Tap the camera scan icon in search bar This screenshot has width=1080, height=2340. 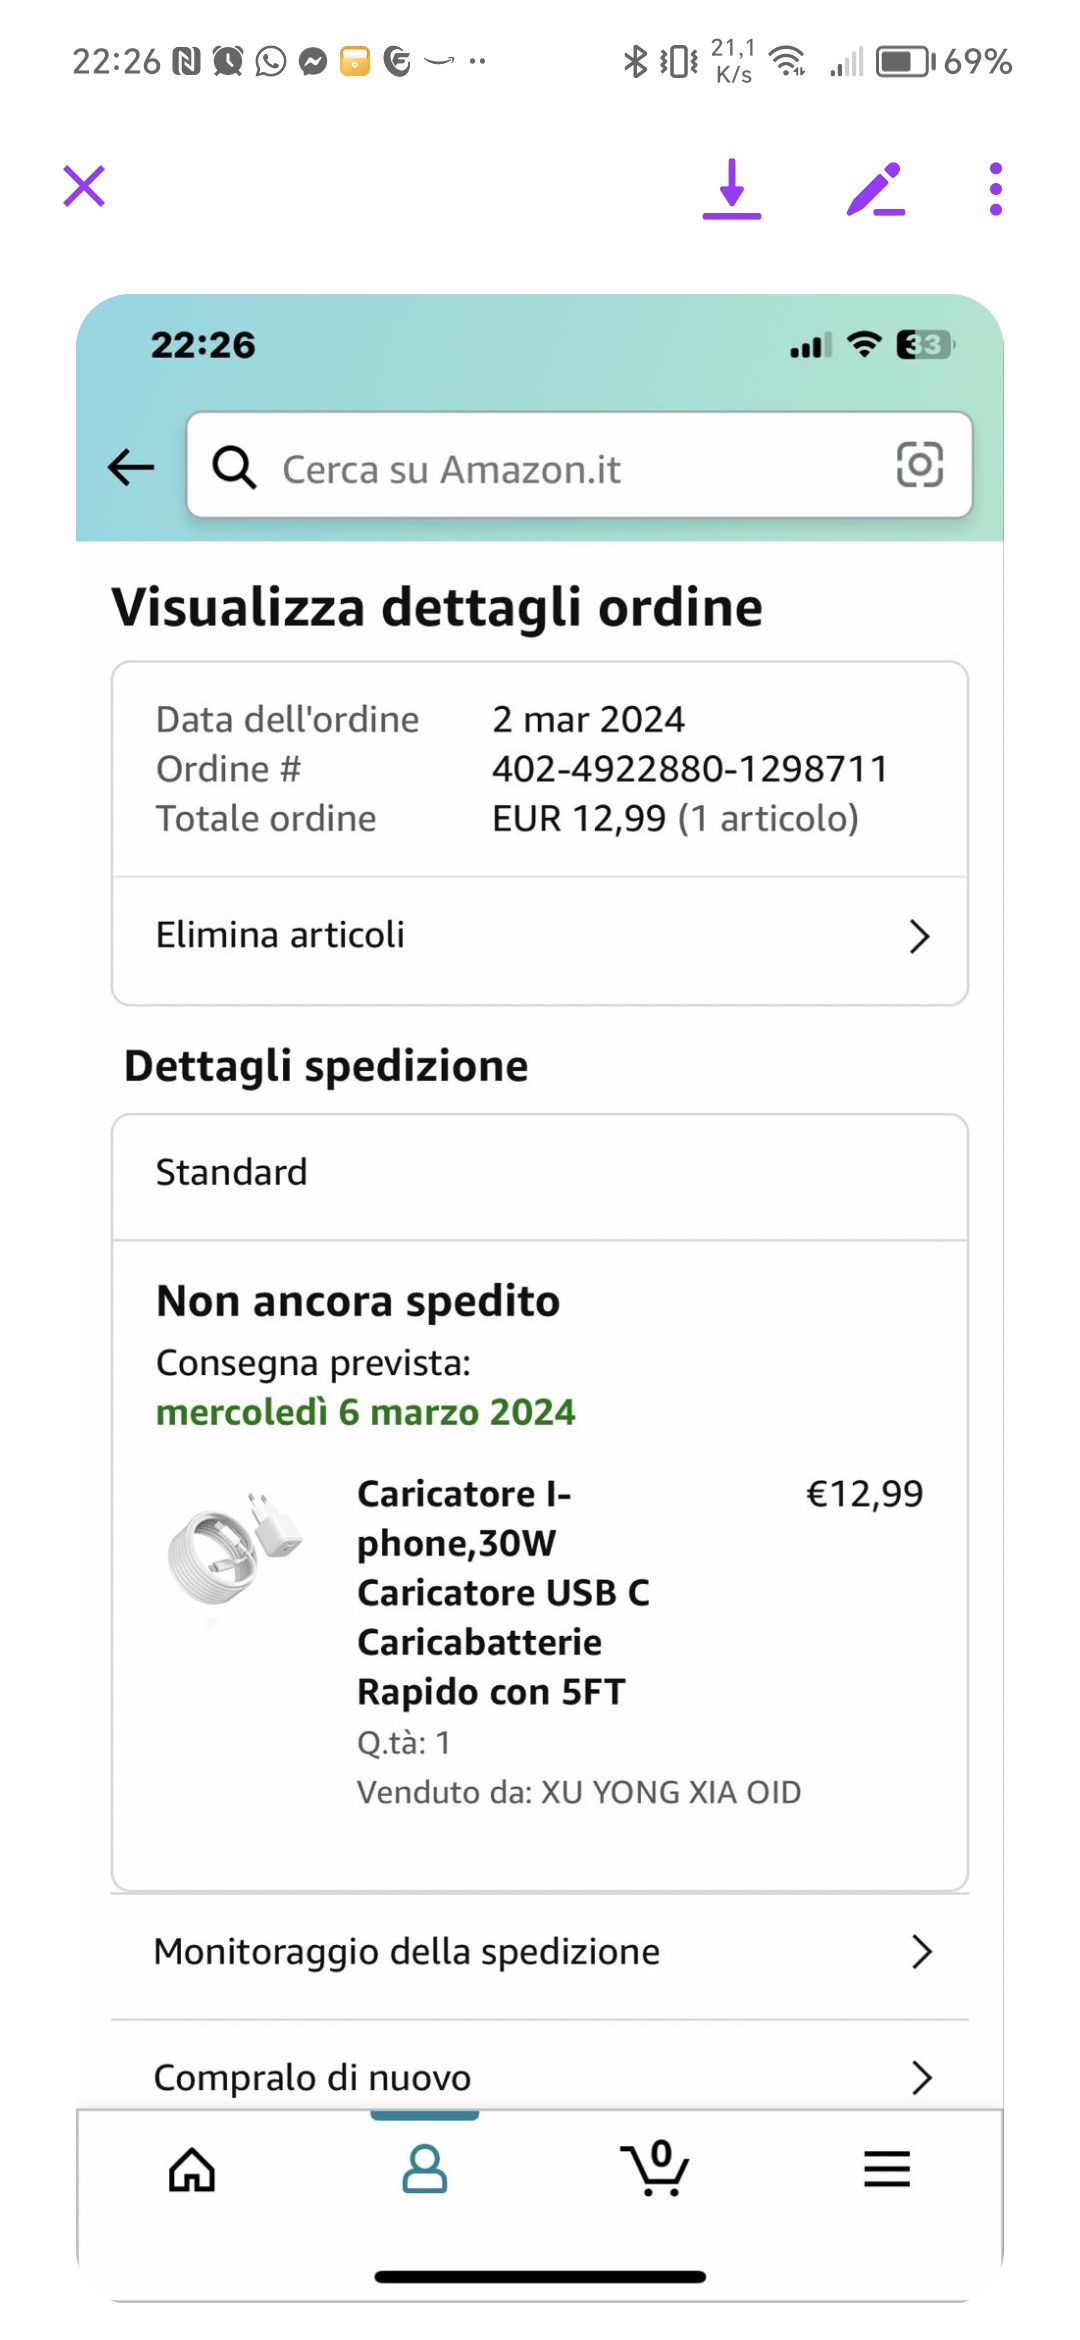(919, 465)
